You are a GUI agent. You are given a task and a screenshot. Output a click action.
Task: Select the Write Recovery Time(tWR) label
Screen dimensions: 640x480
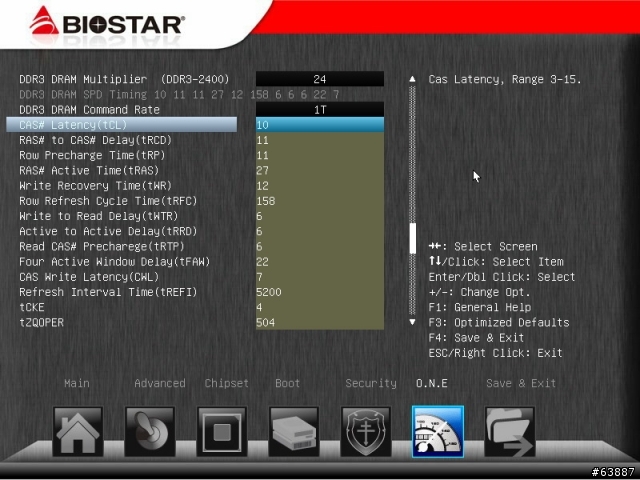pyautogui.click(x=96, y=186)
